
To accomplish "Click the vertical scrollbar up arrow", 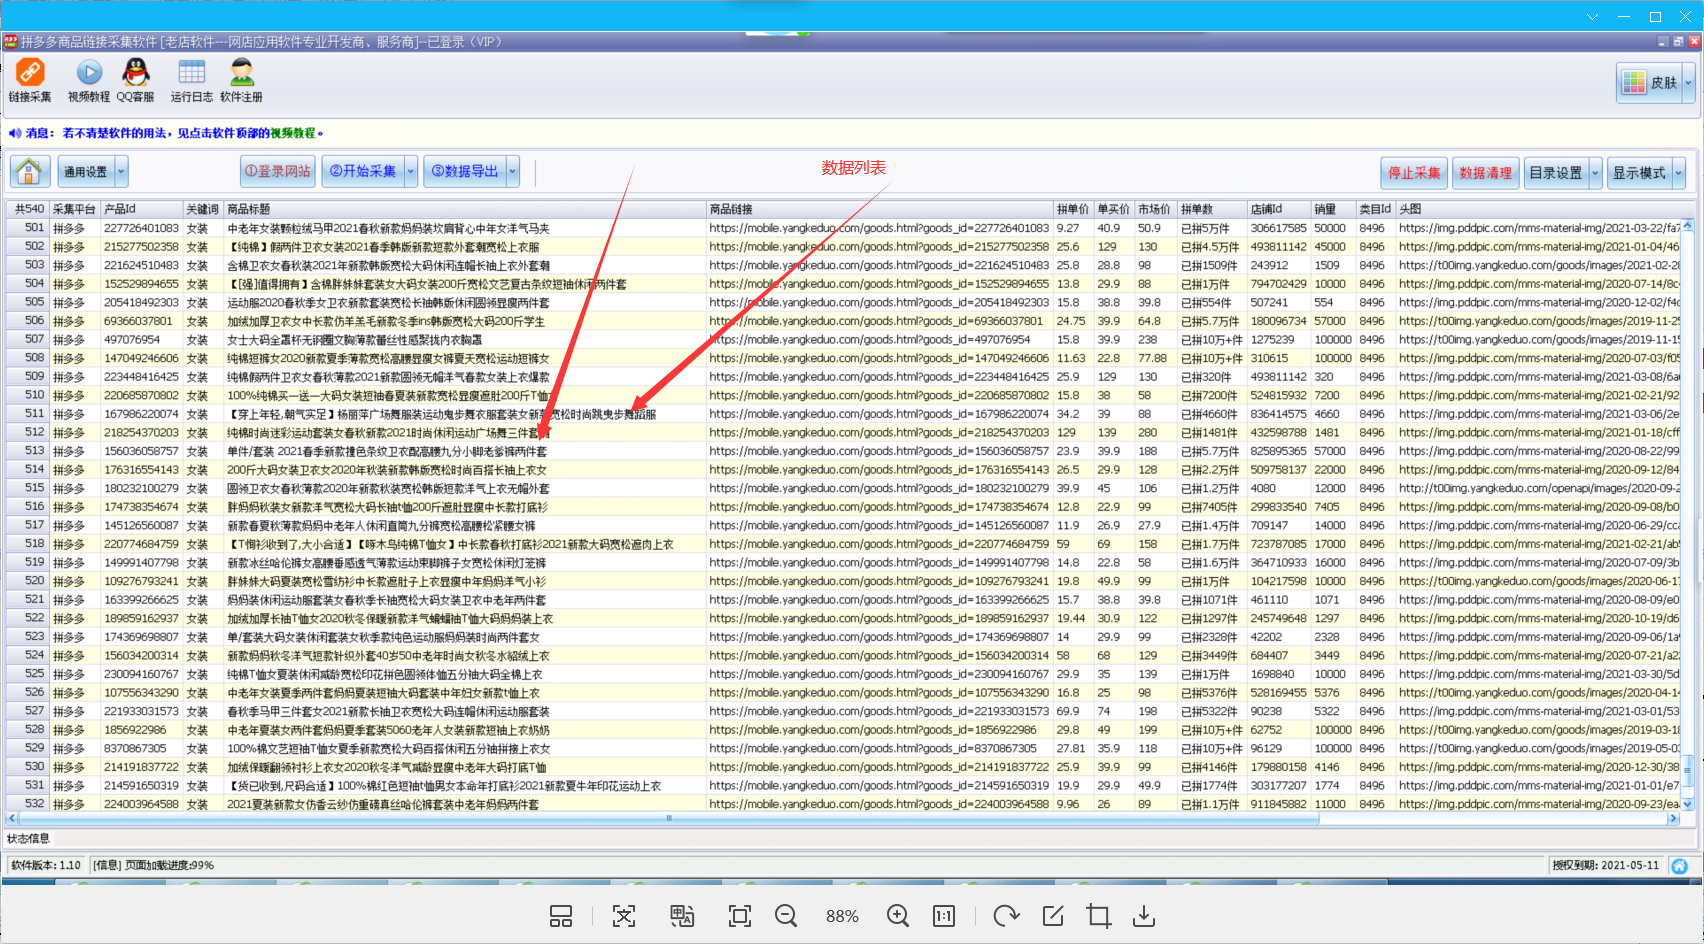I will [1688, 226].
